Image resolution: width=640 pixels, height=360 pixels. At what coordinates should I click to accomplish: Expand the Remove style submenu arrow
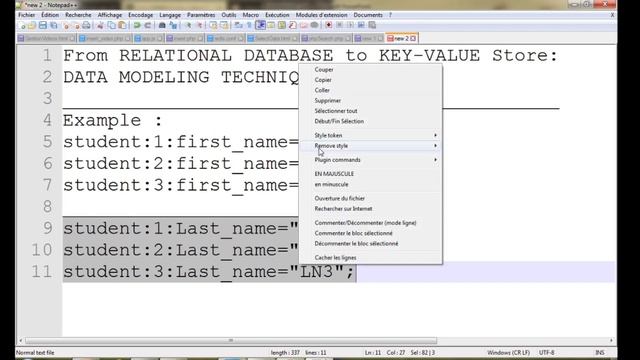click(x=436, y=146)
